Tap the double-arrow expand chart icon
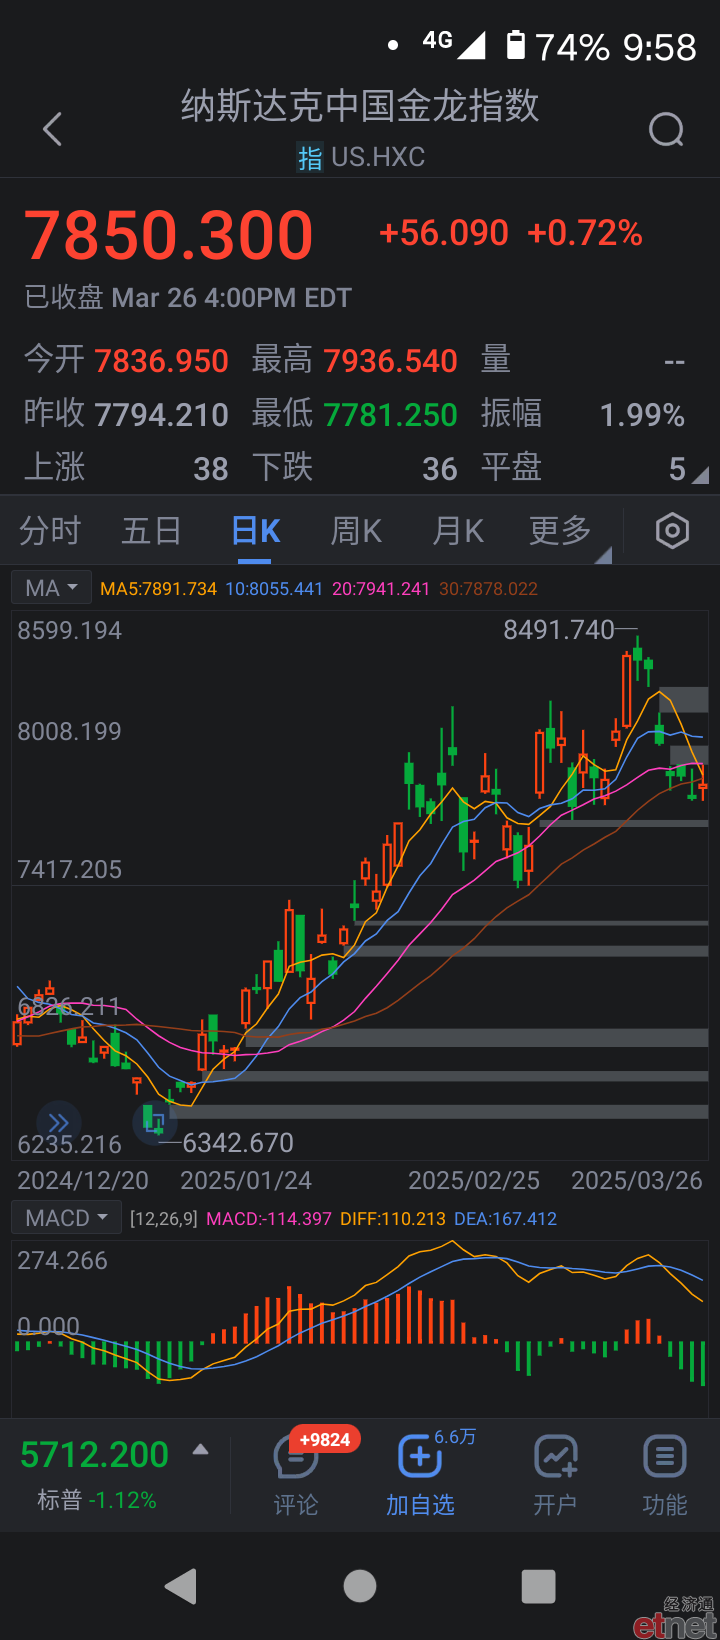The width and height of the screenshot is (720, 1640). click(x=59, y=1122)
